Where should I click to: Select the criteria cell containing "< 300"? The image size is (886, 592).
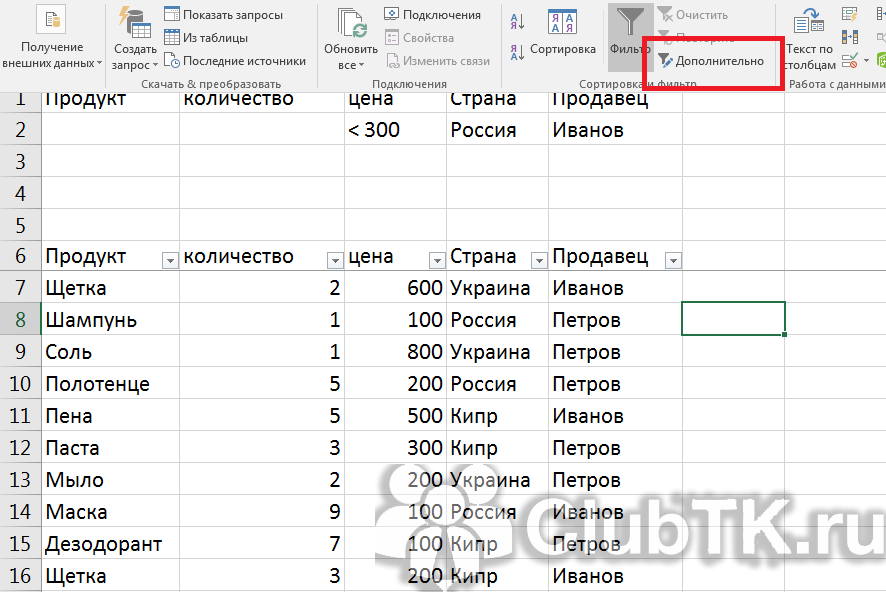tap(396, 130)
